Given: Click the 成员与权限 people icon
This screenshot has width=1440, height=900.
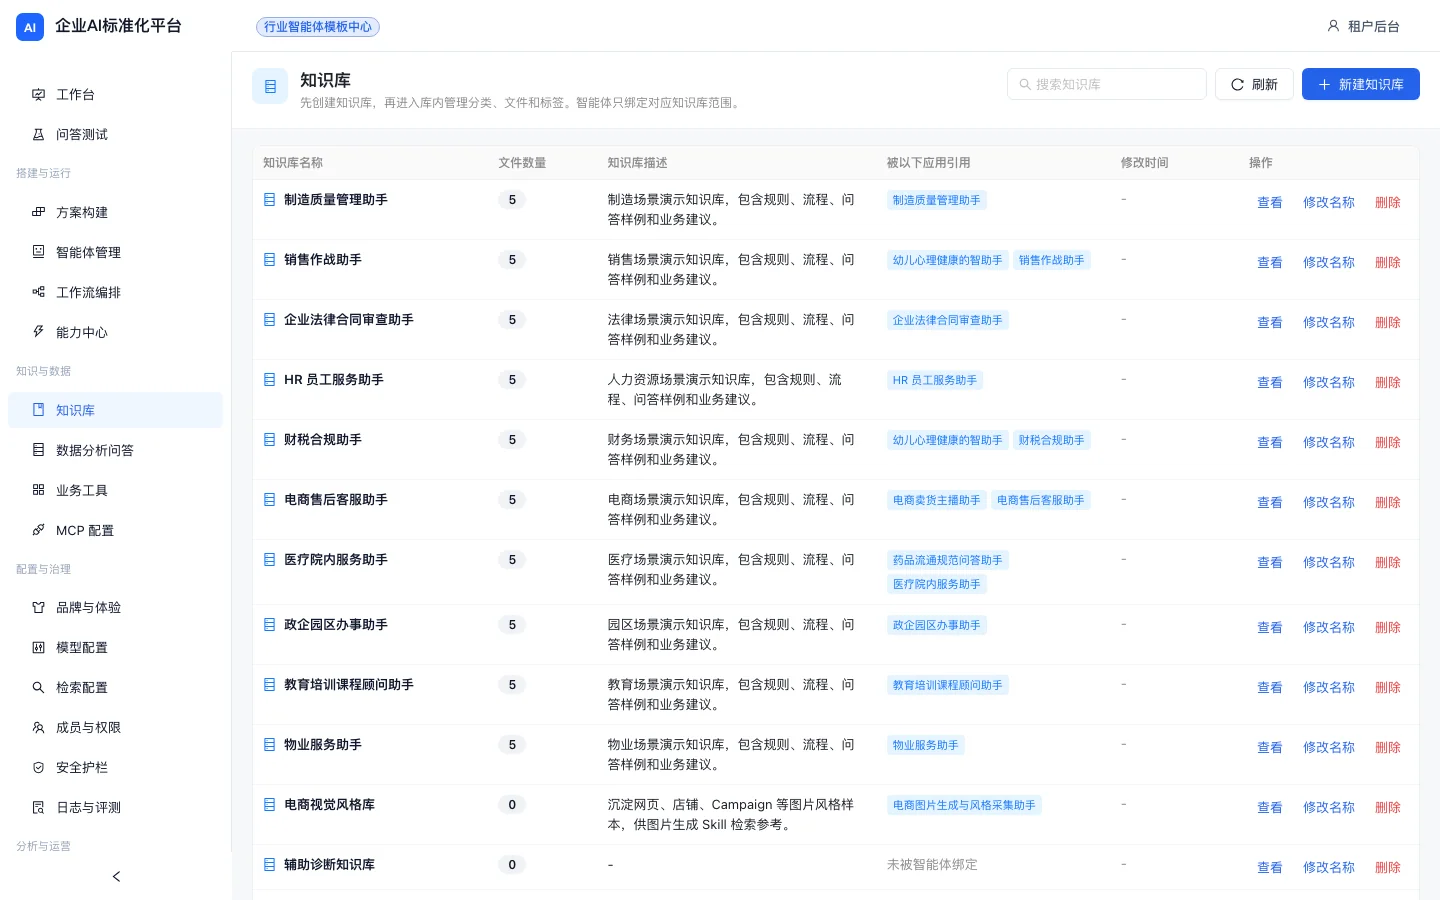Looking at the screenshot, I should tap(38, 727).
